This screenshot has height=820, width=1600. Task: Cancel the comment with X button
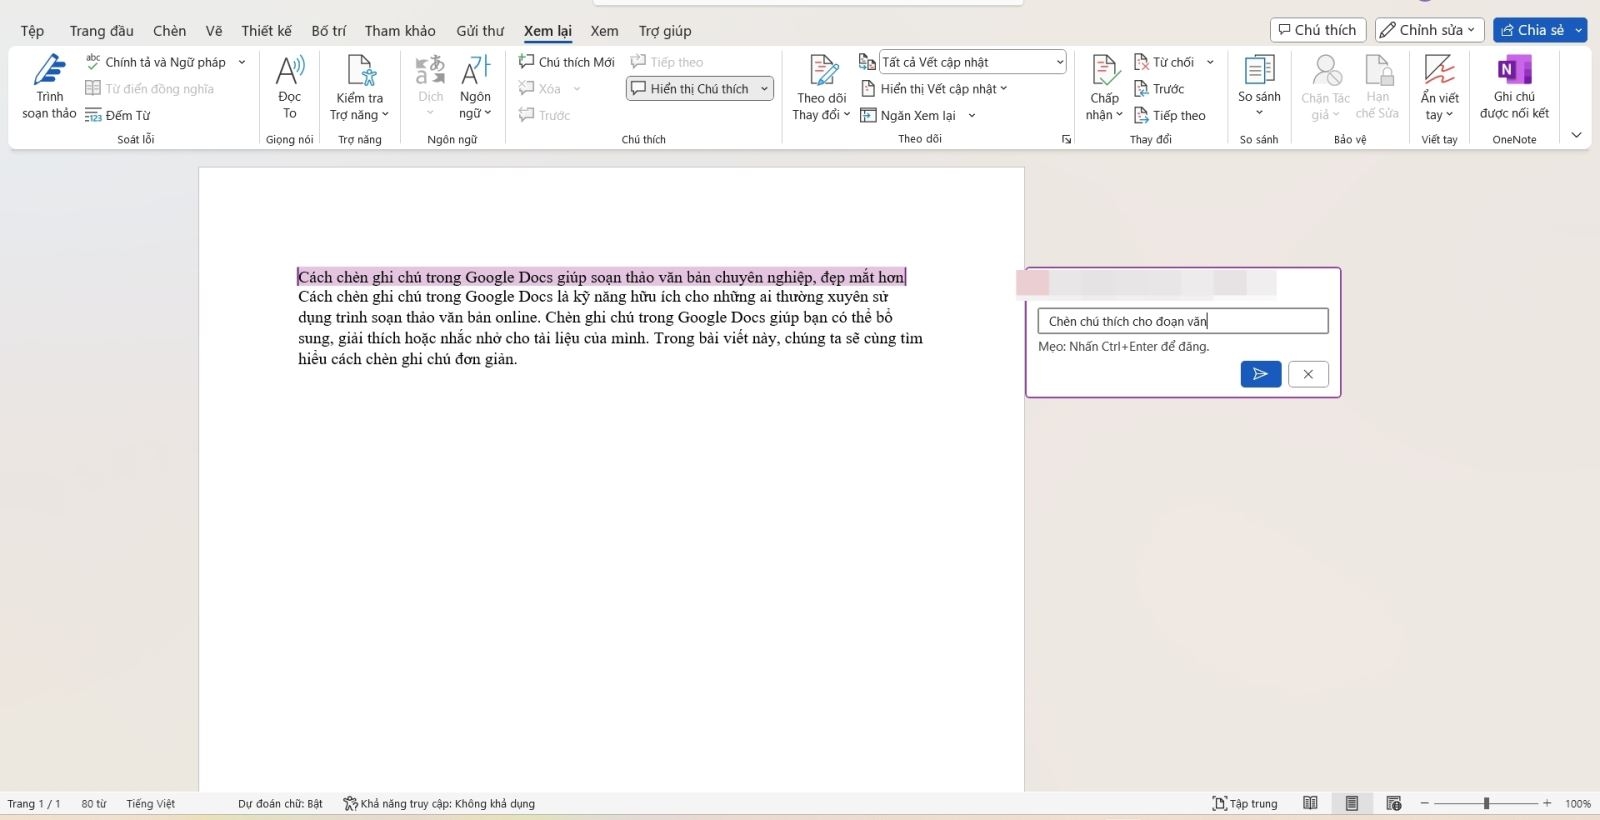(x=1308, y=374)
